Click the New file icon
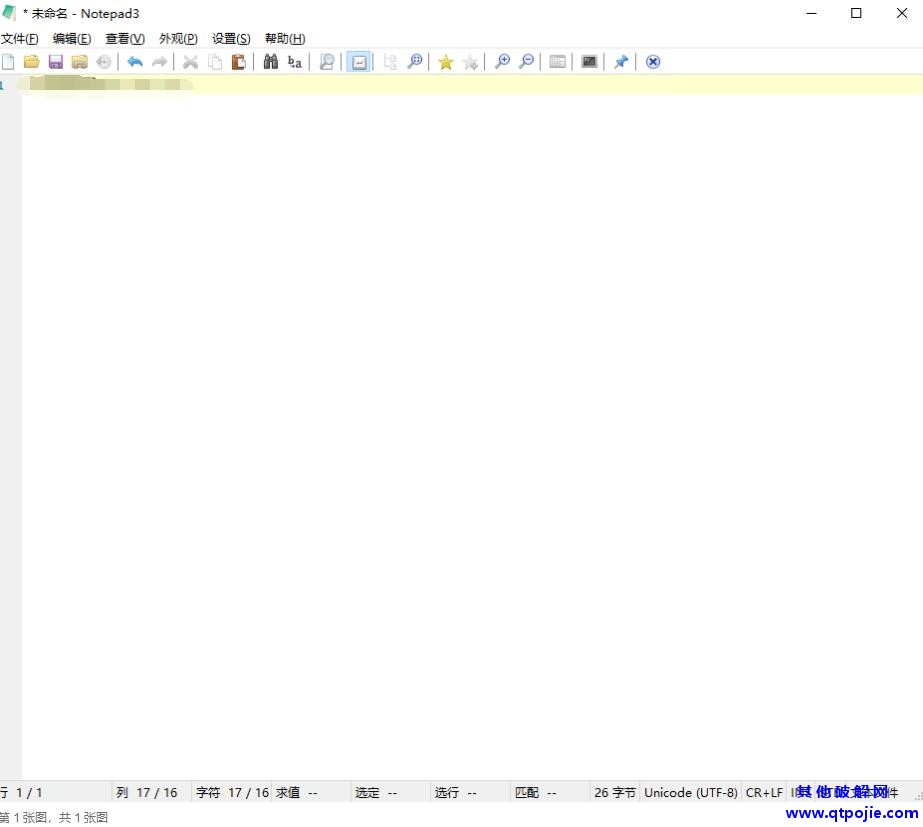Screen dimensions: 923x827 (8, 62)
